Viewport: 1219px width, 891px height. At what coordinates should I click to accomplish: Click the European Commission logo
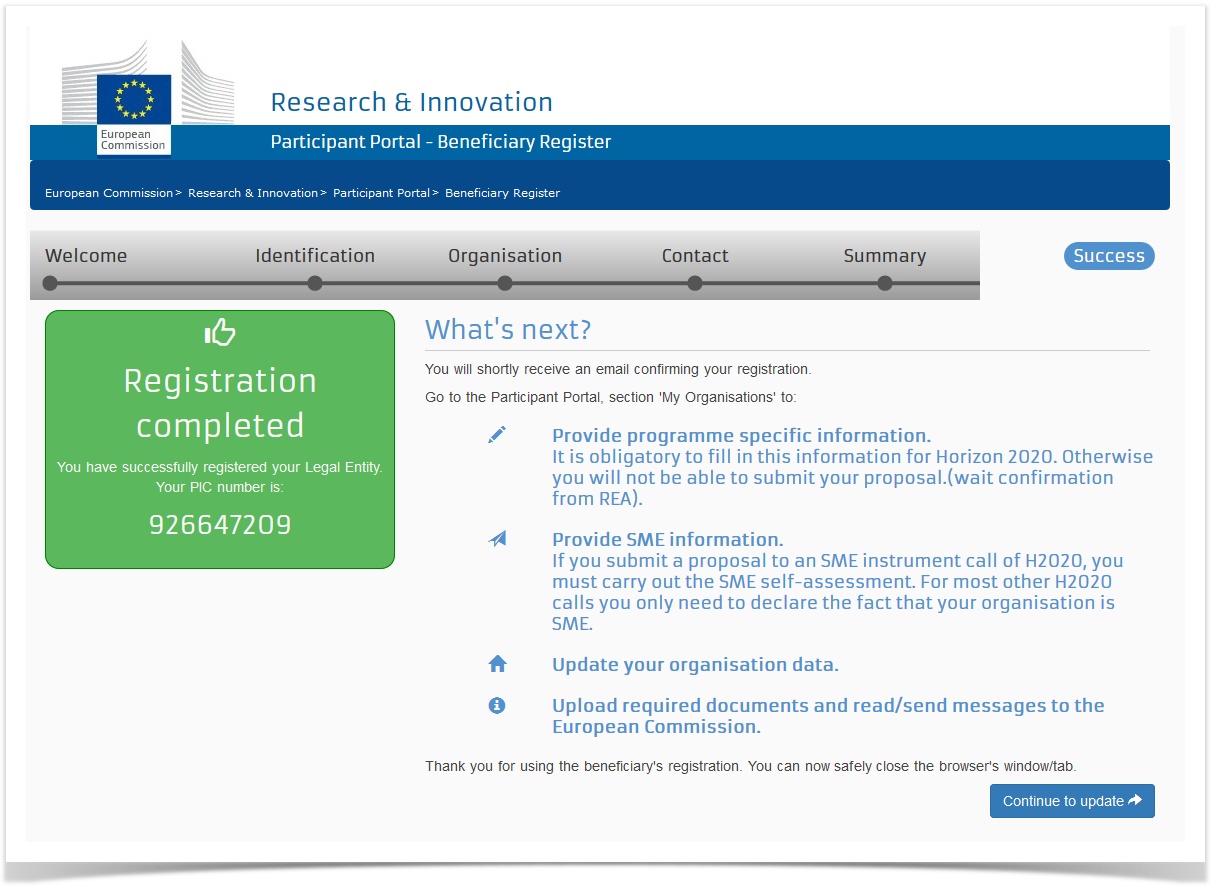(134, 111)
